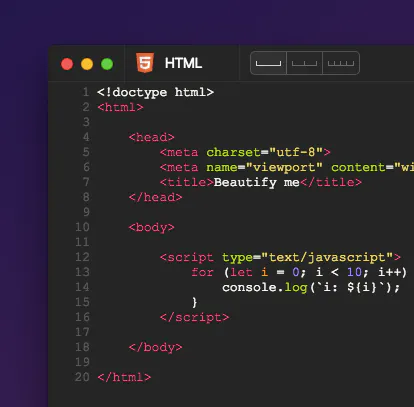
Task: Click the for loop line
Action: click(299, 272)
